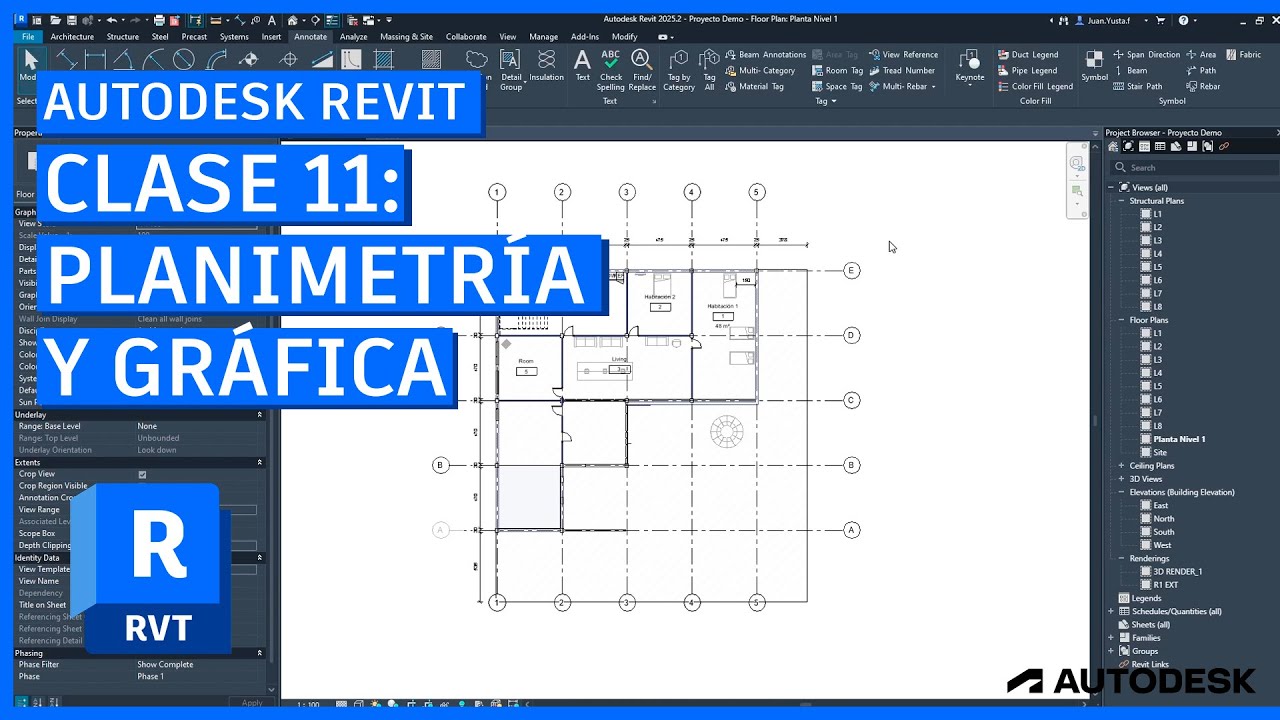Image resolution: width=1280 pixels, height=720 pixels.
Task: Switch to the Architecture ribbon tab
Action: coord(72,37)
